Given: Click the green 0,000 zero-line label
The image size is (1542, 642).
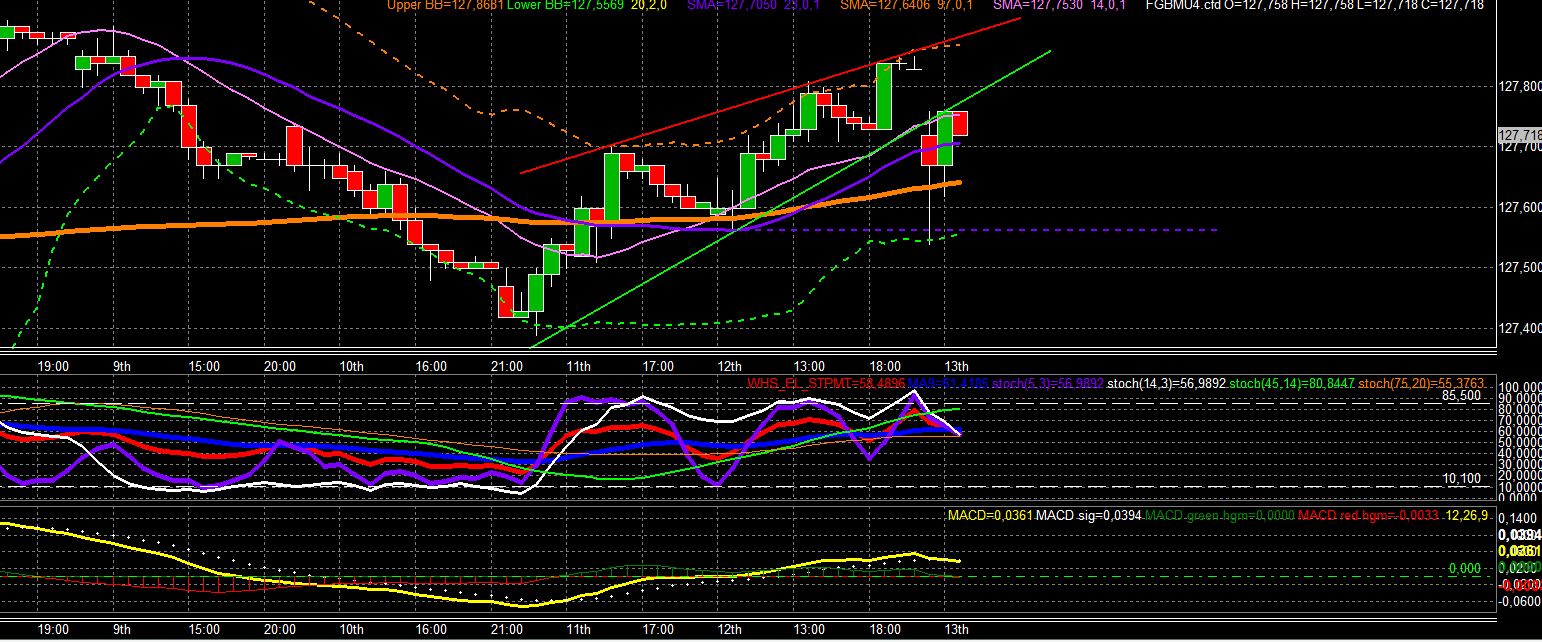Looking at the screenshot, I should pyautogui.click(x=1464, y=568).
